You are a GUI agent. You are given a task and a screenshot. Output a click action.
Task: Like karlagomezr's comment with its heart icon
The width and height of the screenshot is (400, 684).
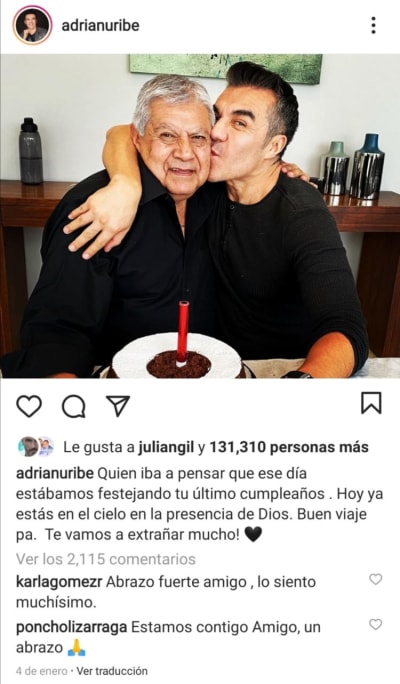[376, 579]
